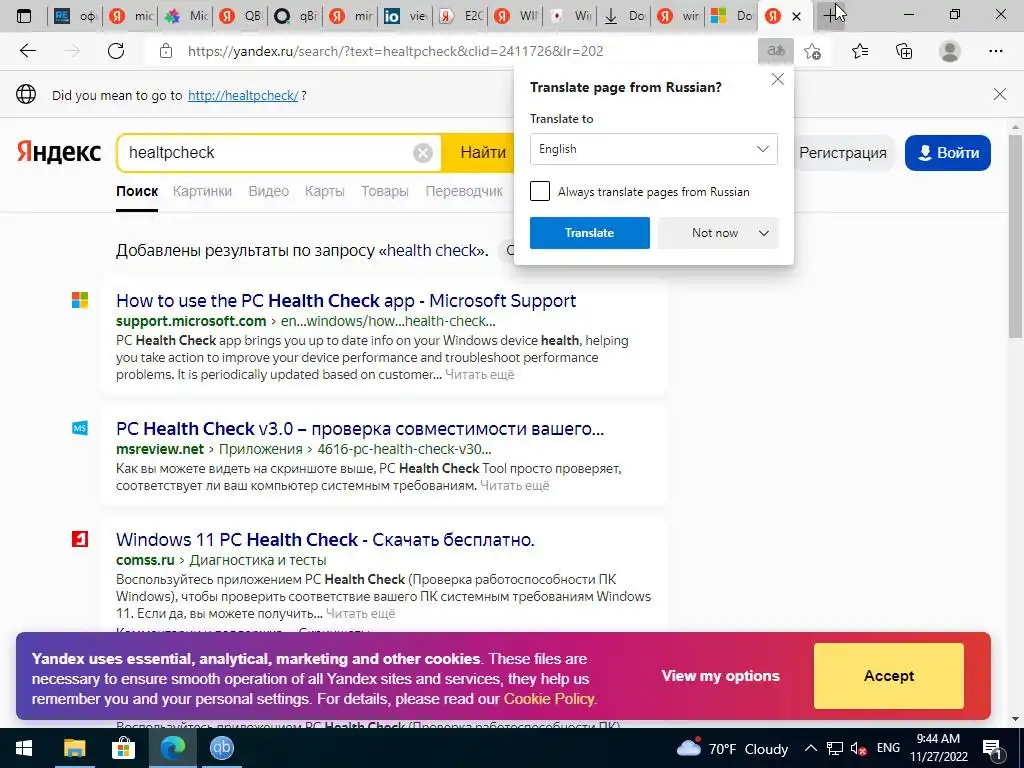Screen dimensions: 1024x768
Task: Open the Collections icon in the toolbar
Action: [x=904, y=51]
